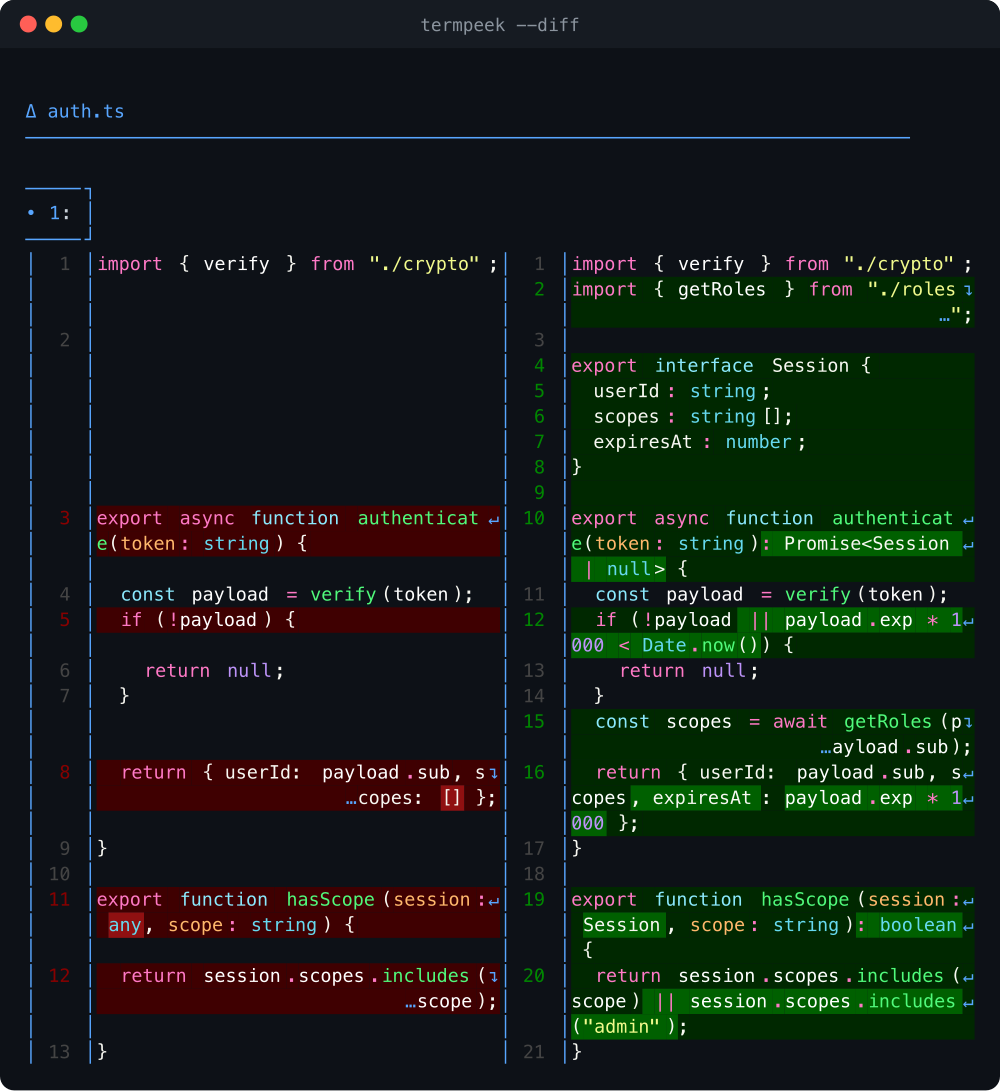Click the green line number 19
The image size is (1000, 1091).
point(534,900)
